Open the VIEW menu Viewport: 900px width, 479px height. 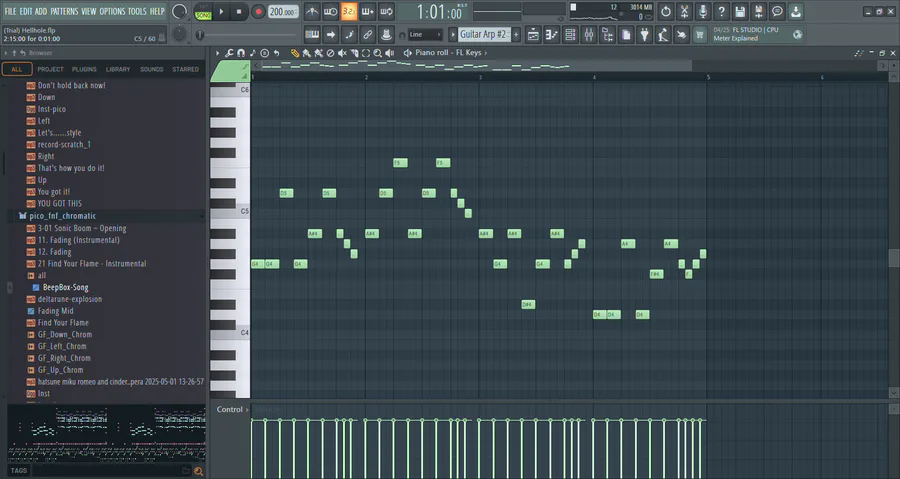[x=88, y=11]
